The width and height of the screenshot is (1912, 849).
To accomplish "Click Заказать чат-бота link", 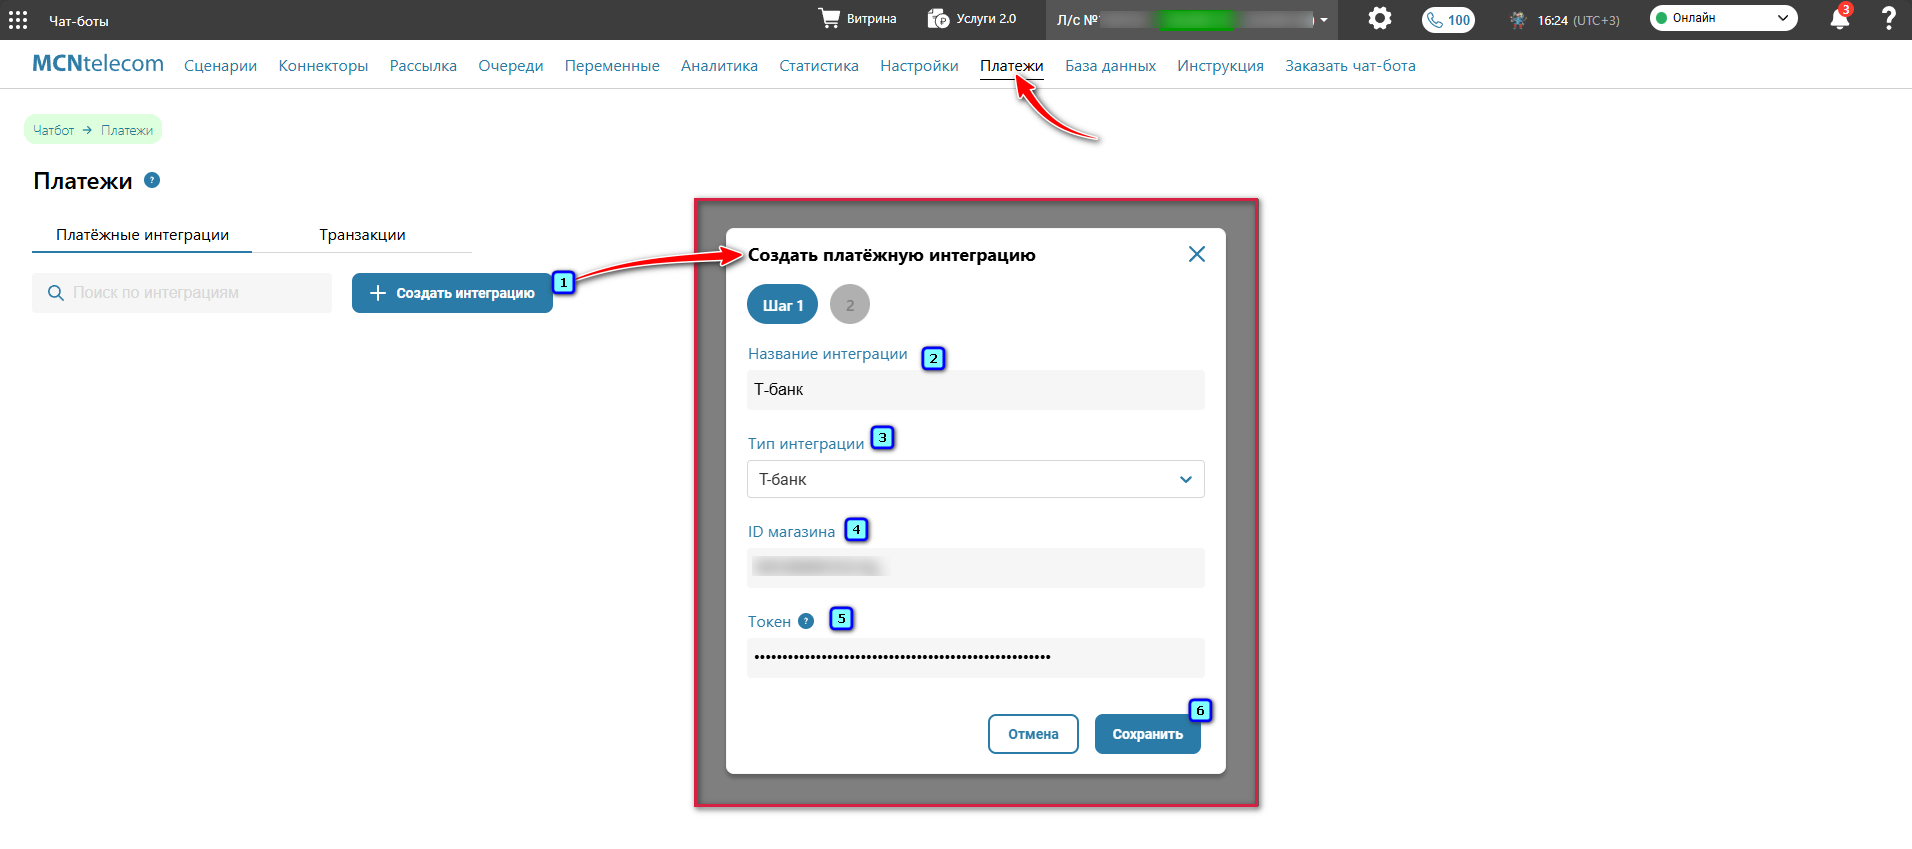I will (1350, 66).
